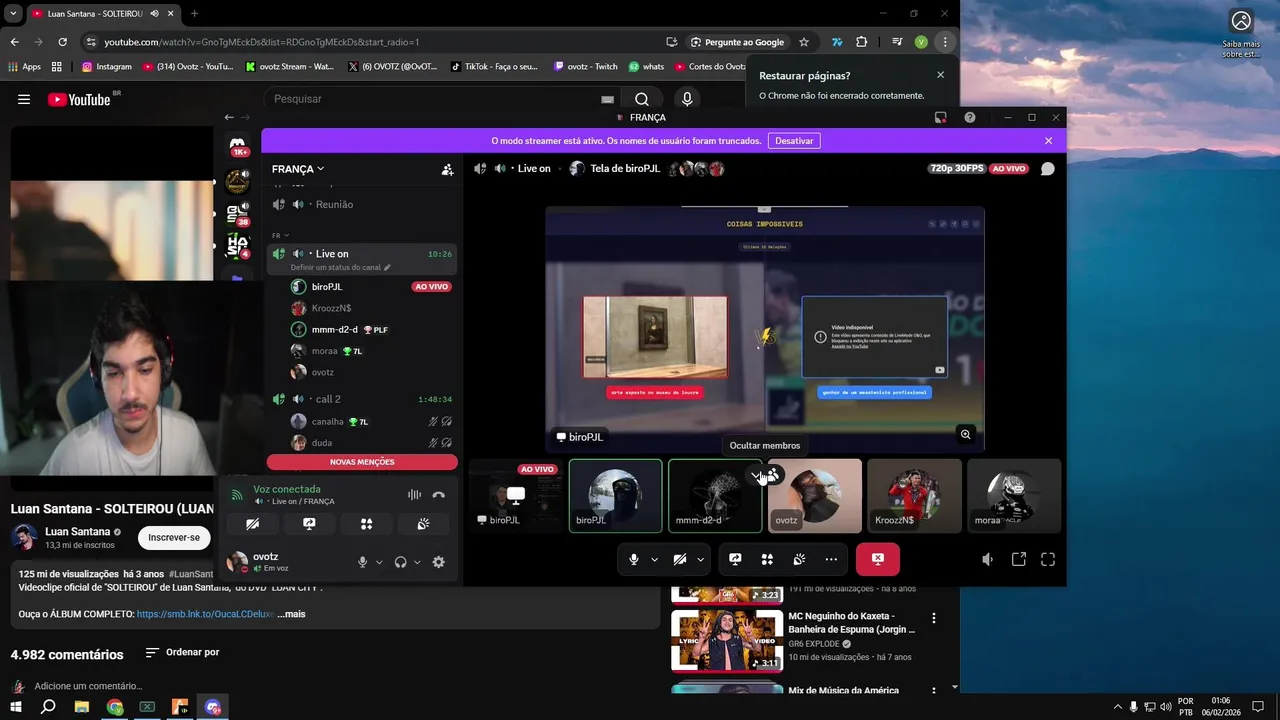
Task: Open the Discord inbox icon in title bar
Action: tap(941, 117)
